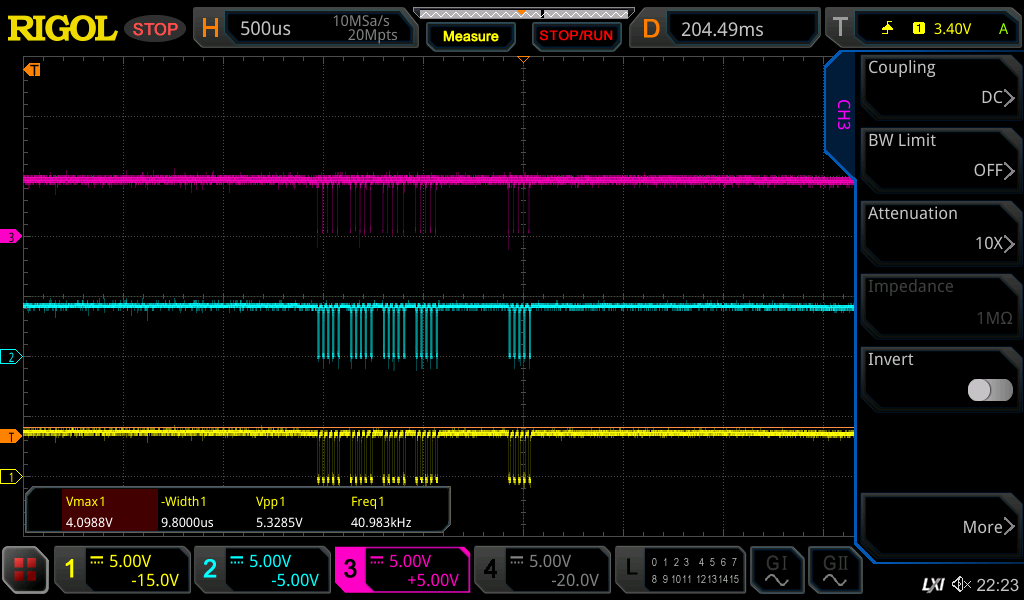
Task: Click the 40.983kHz frequency value
Action: point(381,522)
